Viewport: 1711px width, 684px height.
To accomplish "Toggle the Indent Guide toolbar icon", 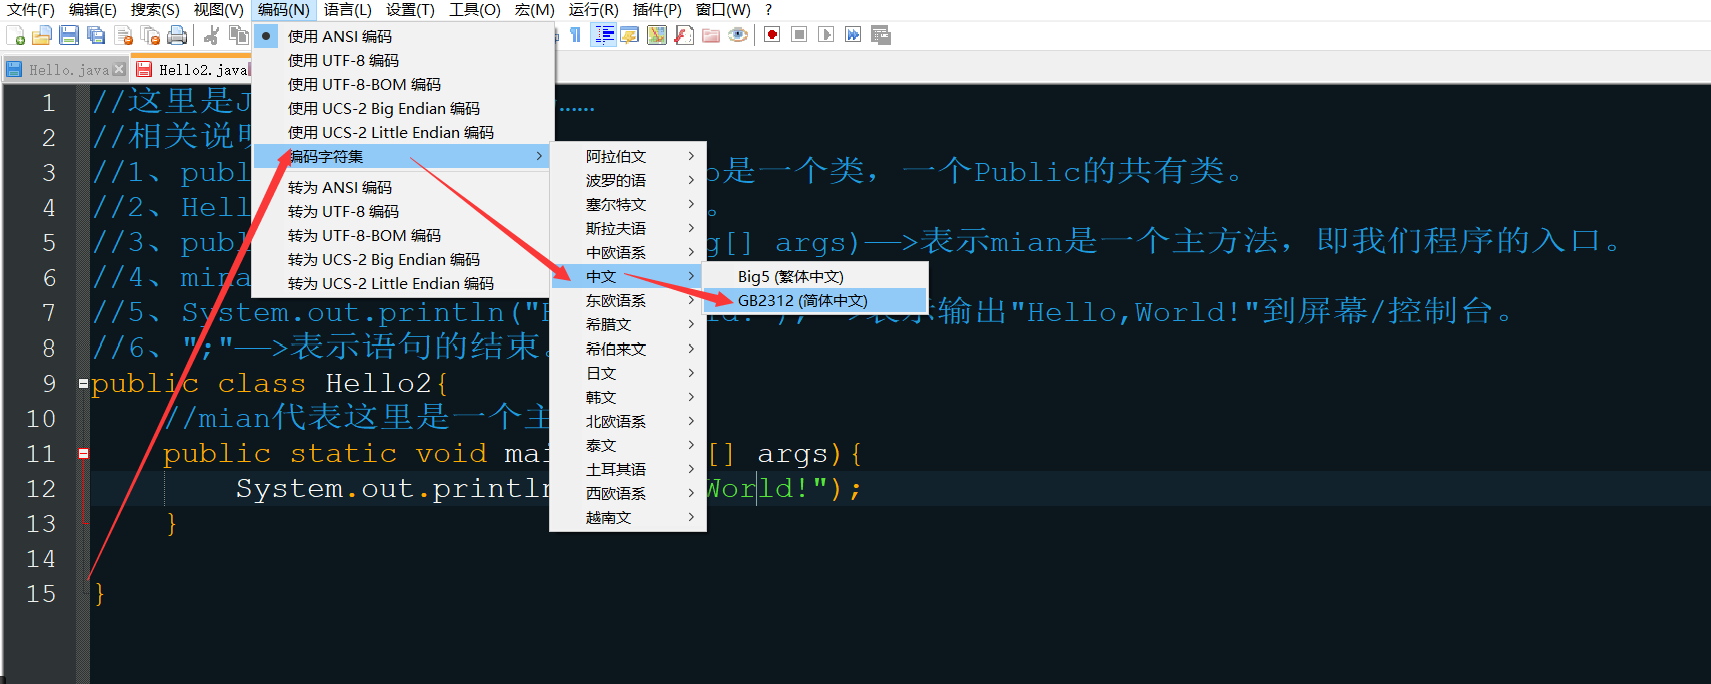I will click(x=604, y=35).
